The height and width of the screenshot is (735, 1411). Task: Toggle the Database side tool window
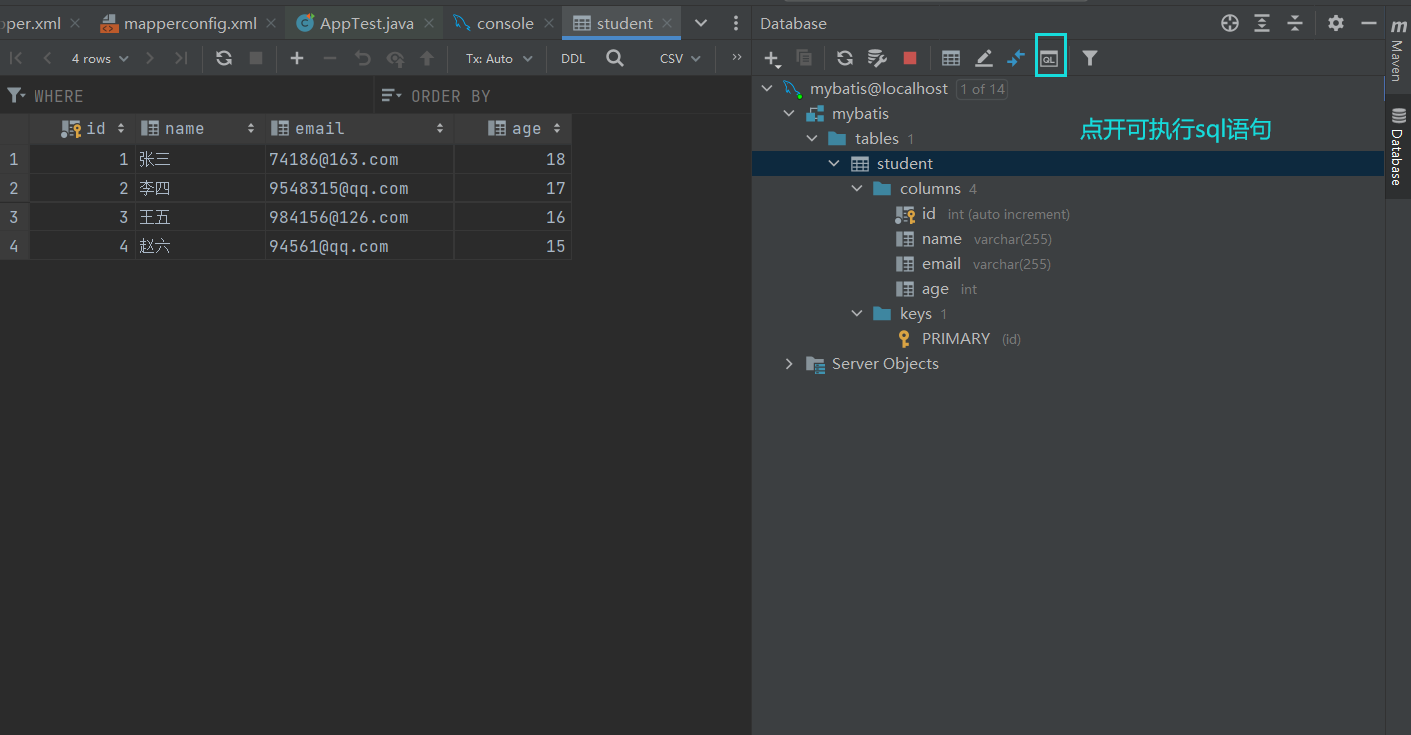1398,146
